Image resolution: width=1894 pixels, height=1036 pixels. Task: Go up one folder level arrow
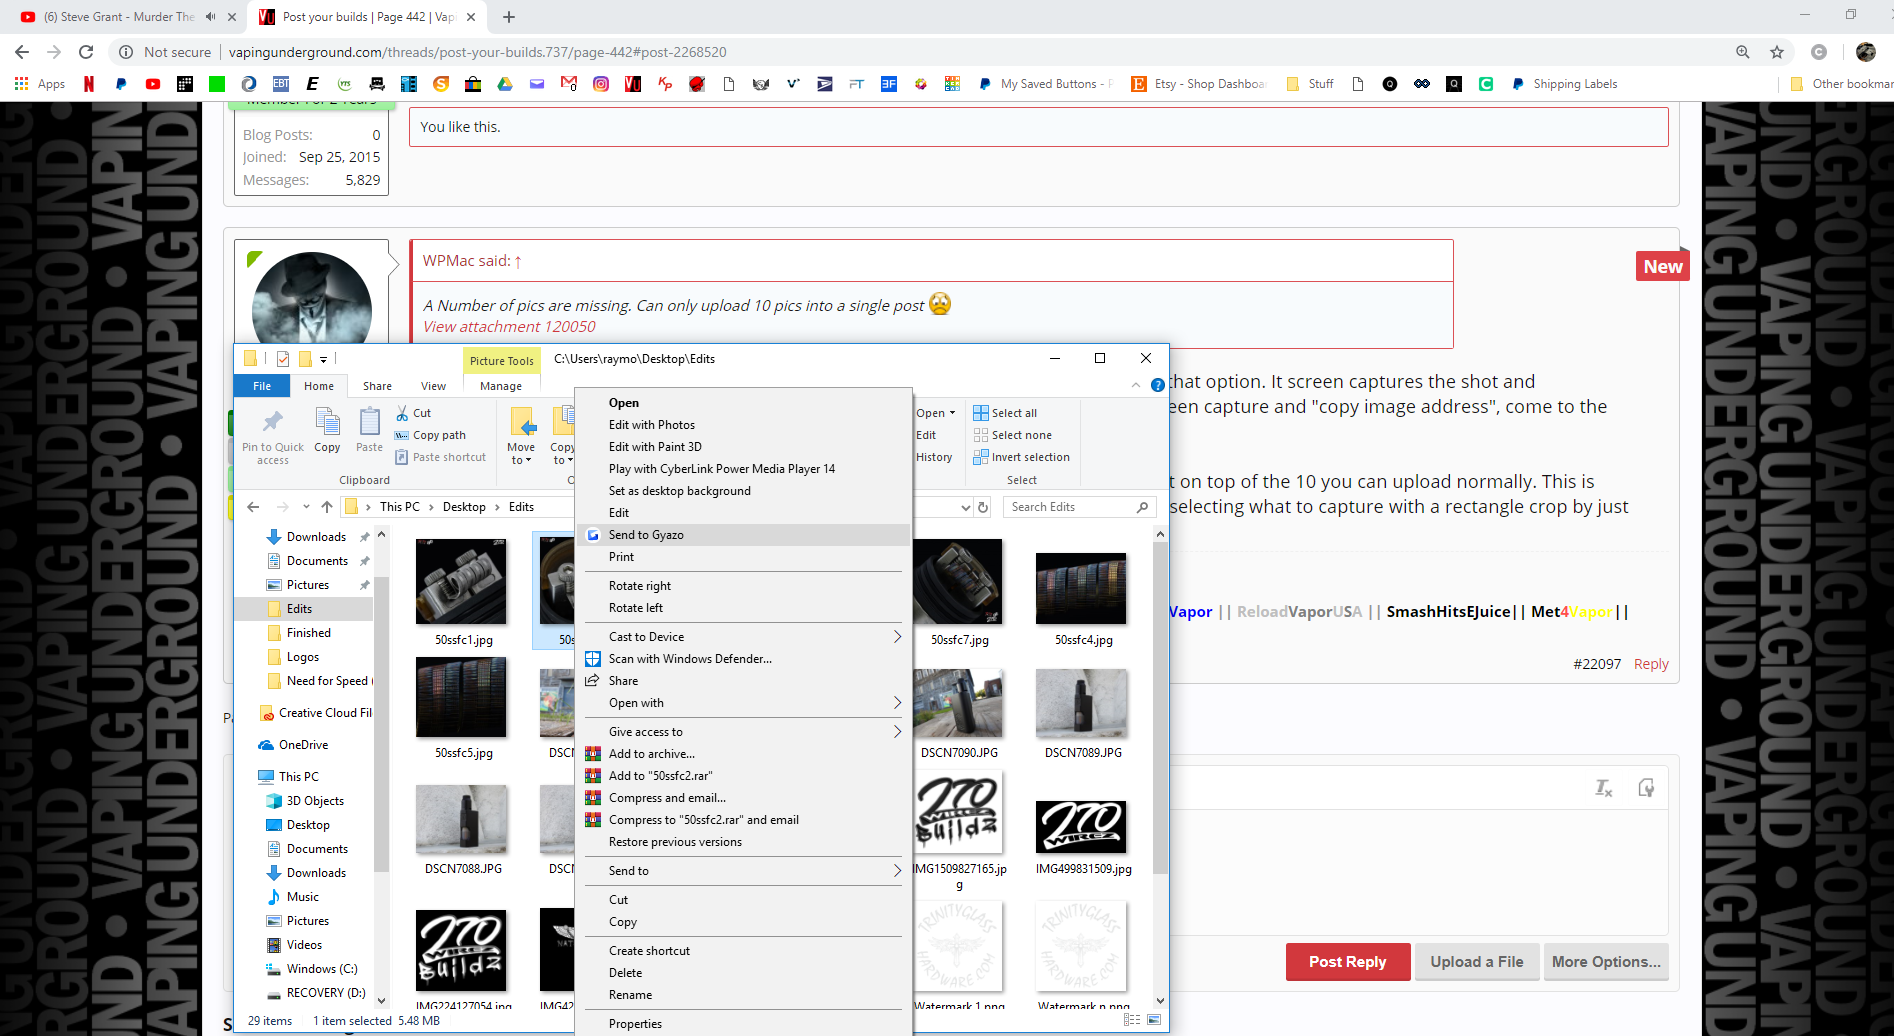coord(327,507)
